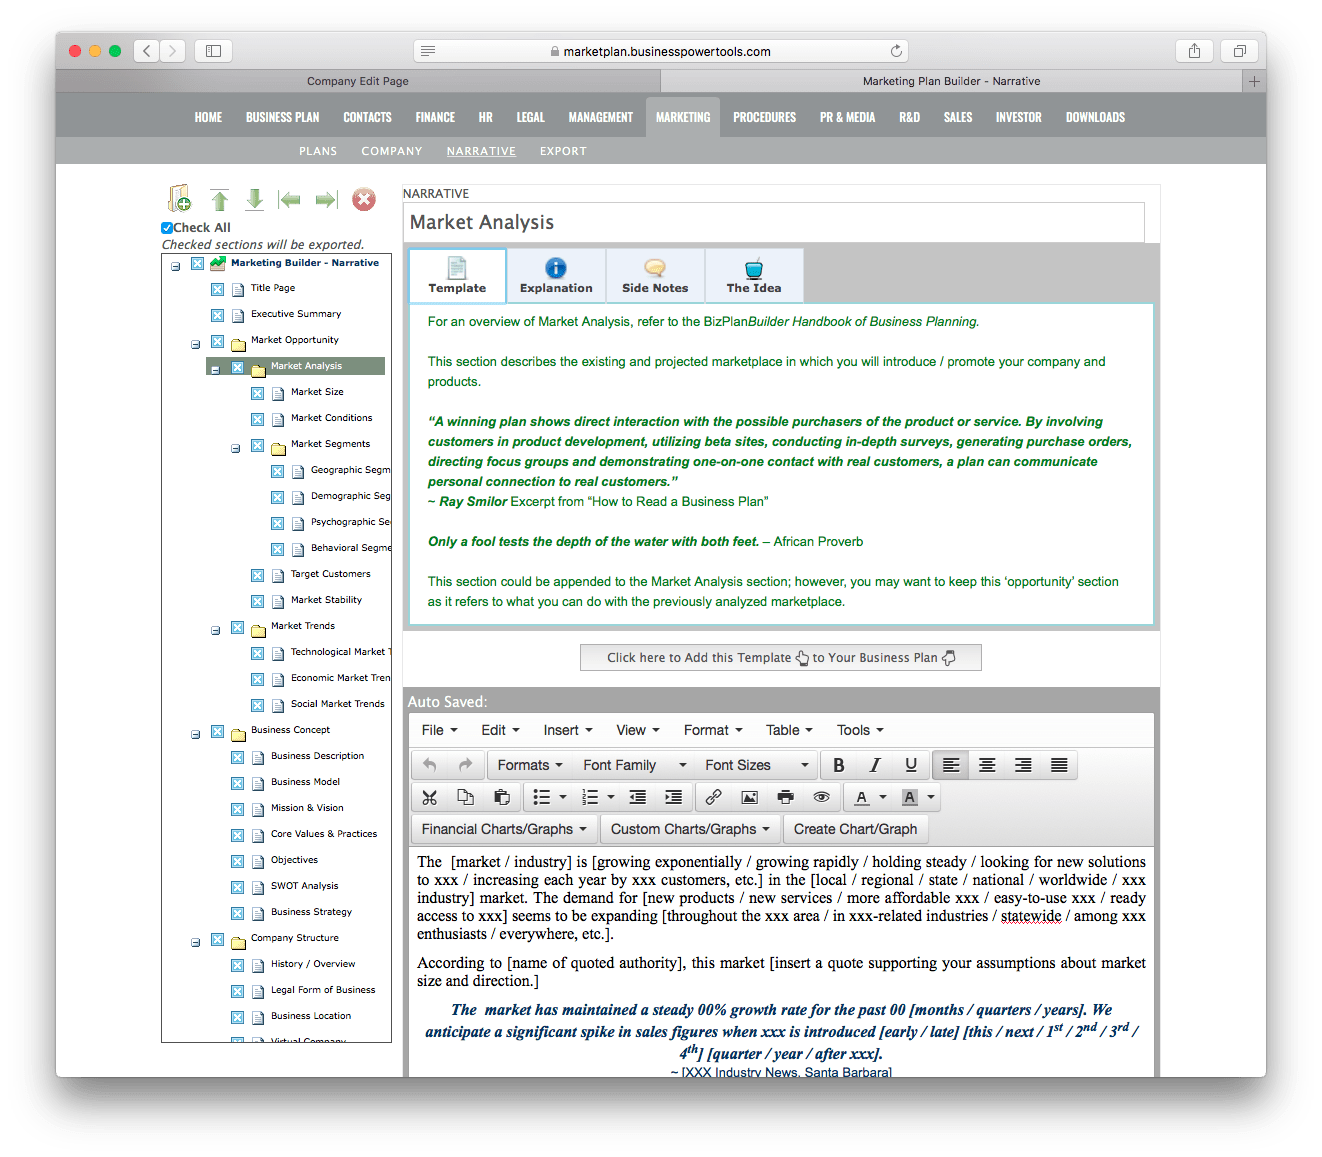The width and height of the screenshot is (1322, 1157).
Task: Toggle the Check All checkbox
Action: click(x=167, y=228)
